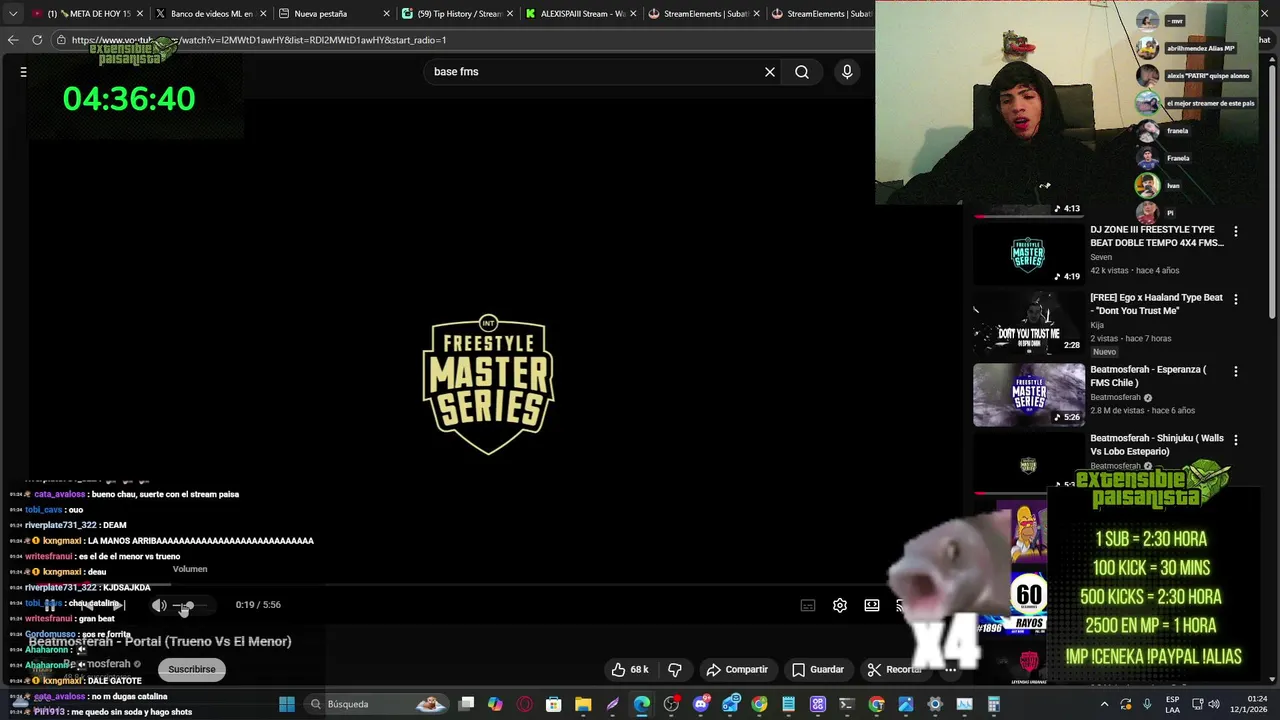Open more actions ellipsis beside Recortar

click(x=951, y=669)
